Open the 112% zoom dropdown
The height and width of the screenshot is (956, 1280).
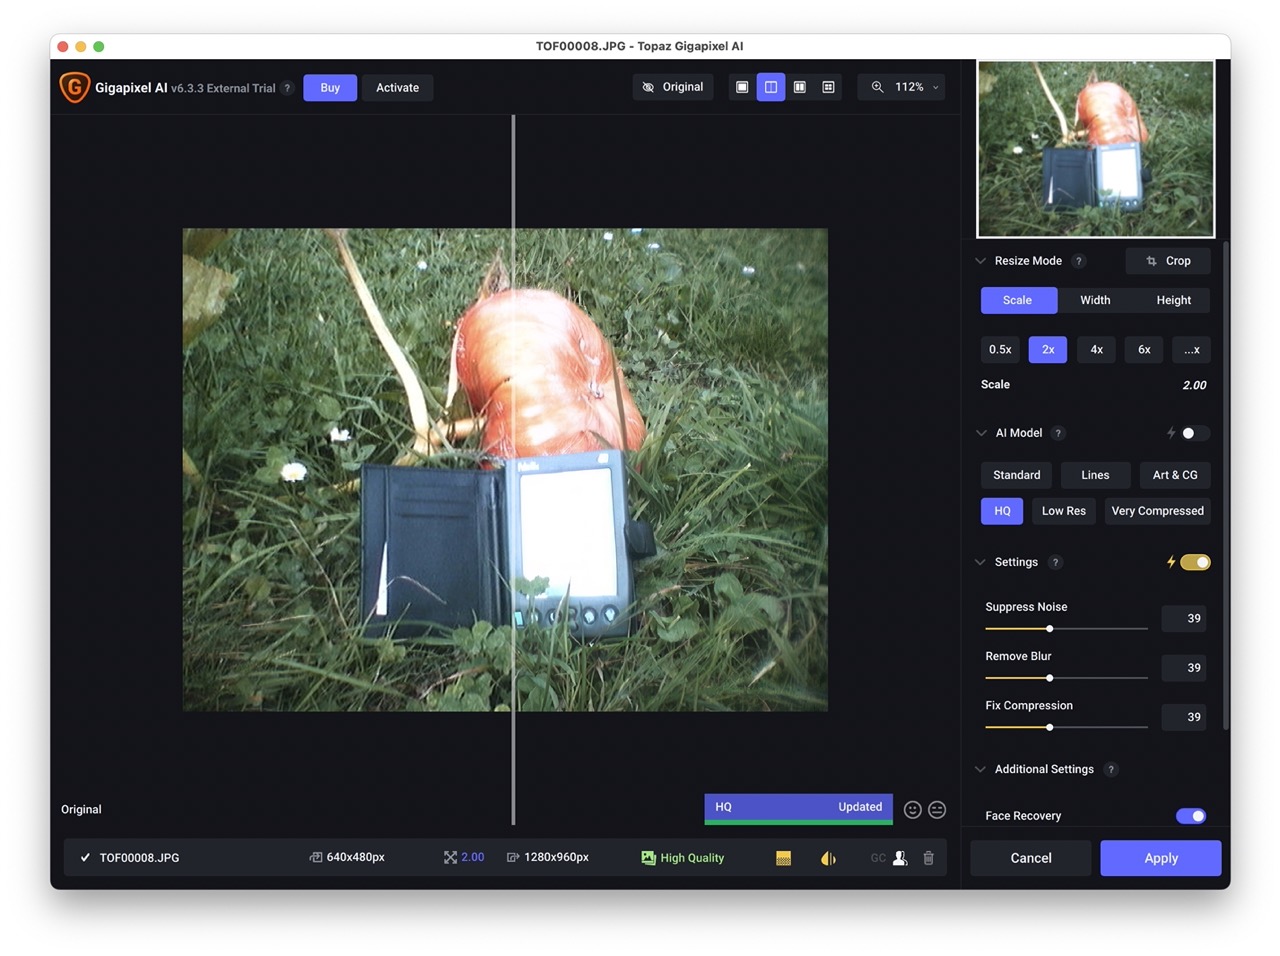(x=905, y=87)
